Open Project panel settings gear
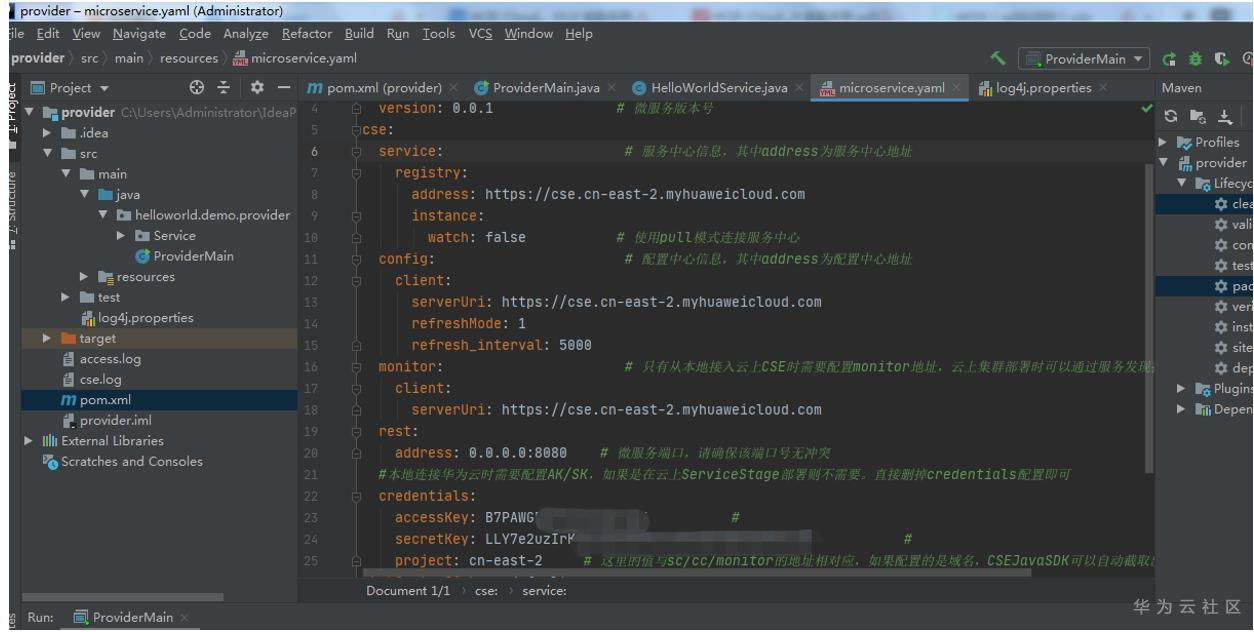Image resolution: width=1254 pixels, height=632 pixels. 256,88
